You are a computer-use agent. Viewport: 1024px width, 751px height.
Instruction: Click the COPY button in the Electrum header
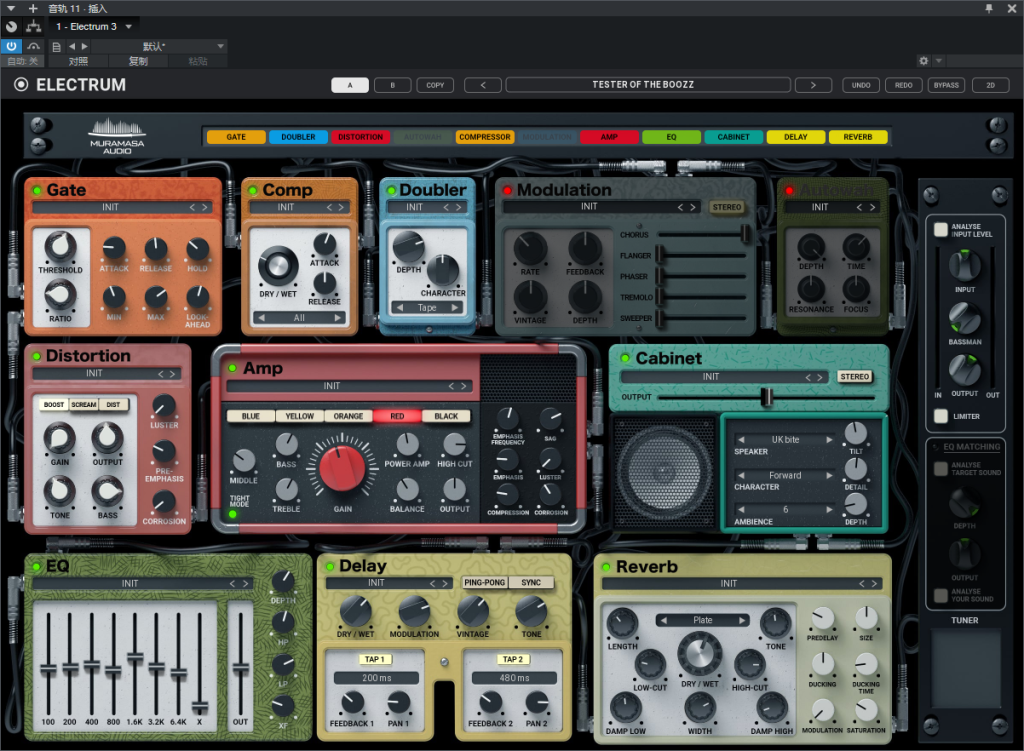pos(435,85)
